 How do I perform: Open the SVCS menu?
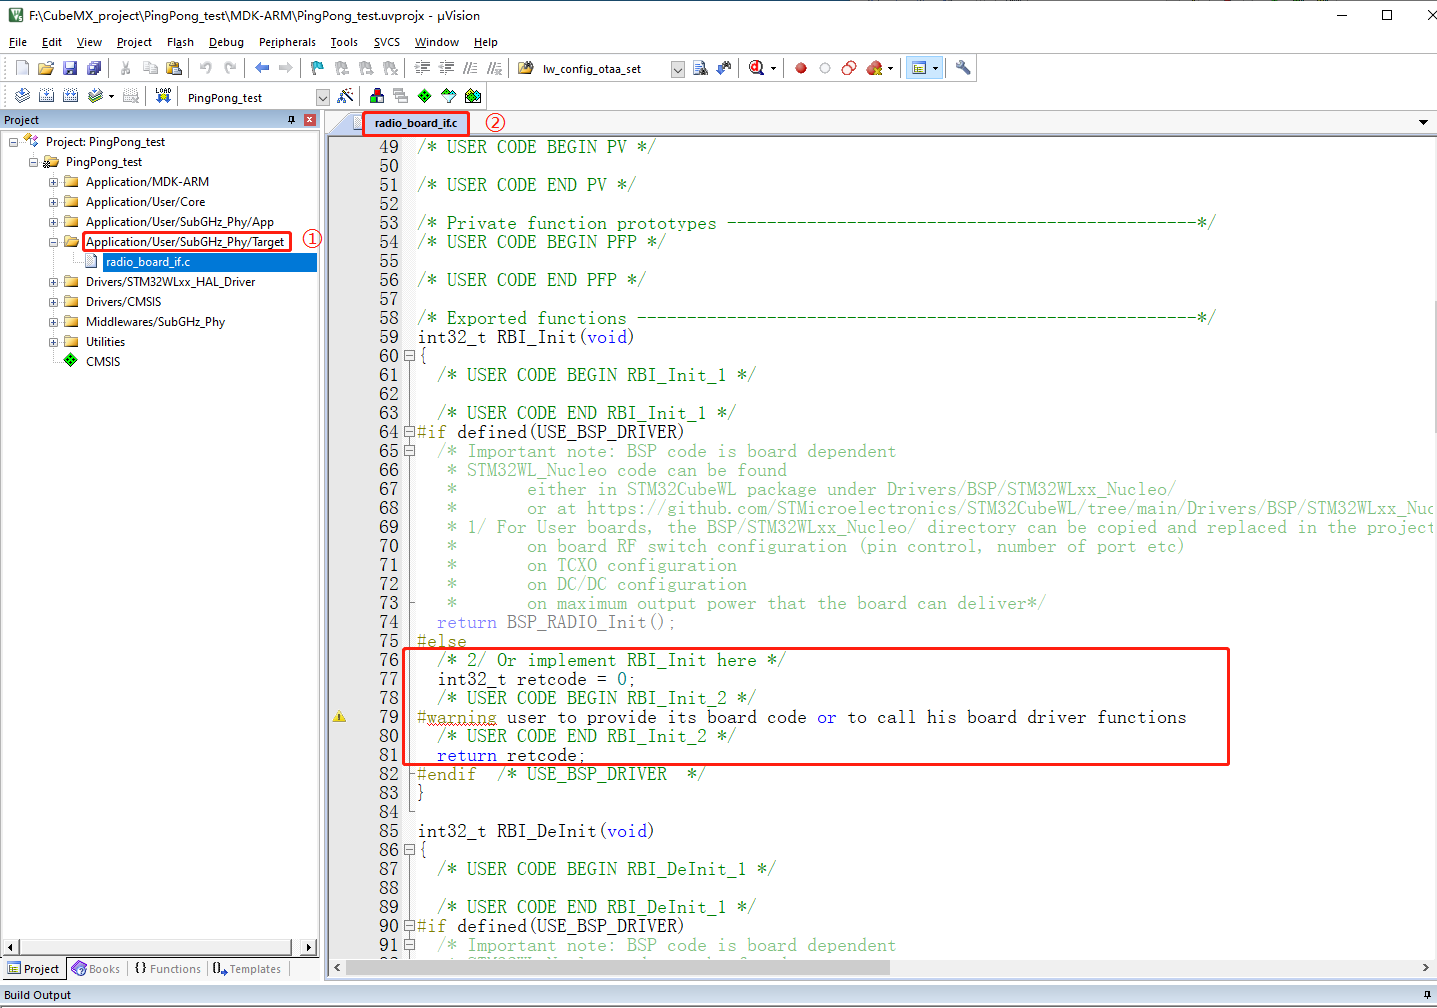pyautogui.click(x=387, y=42)
